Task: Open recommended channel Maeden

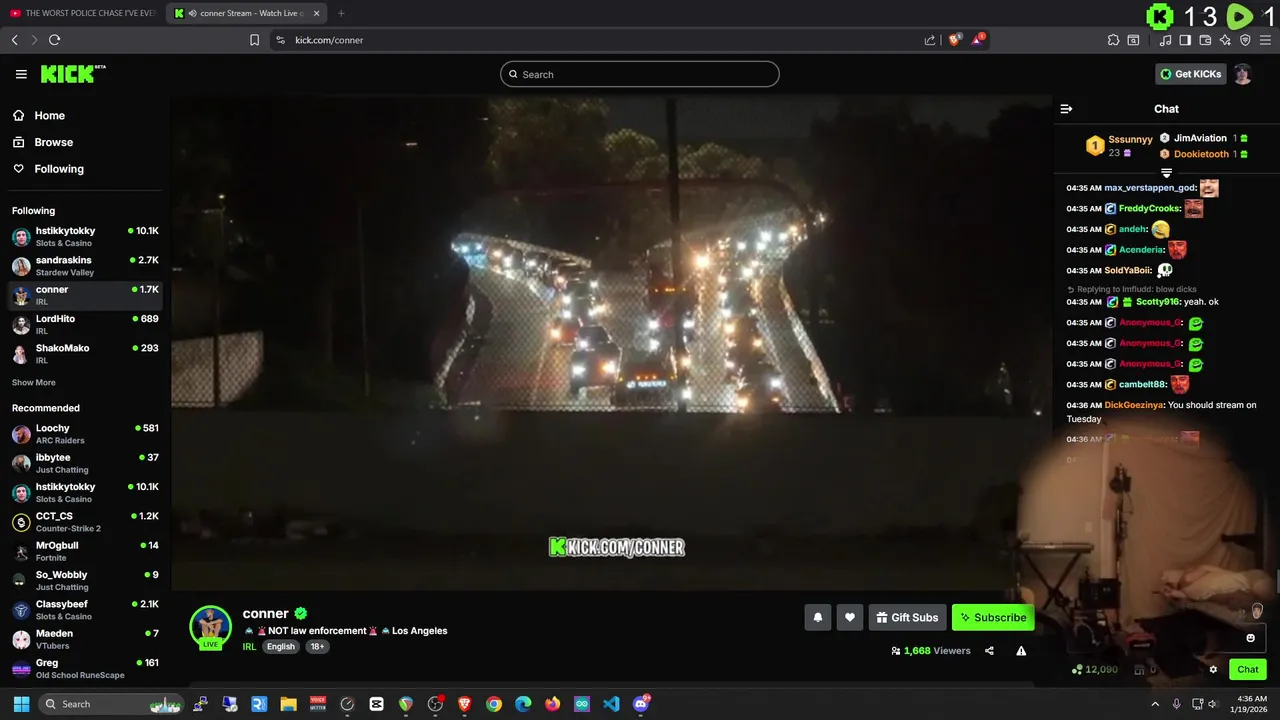Action: point(85,639)
